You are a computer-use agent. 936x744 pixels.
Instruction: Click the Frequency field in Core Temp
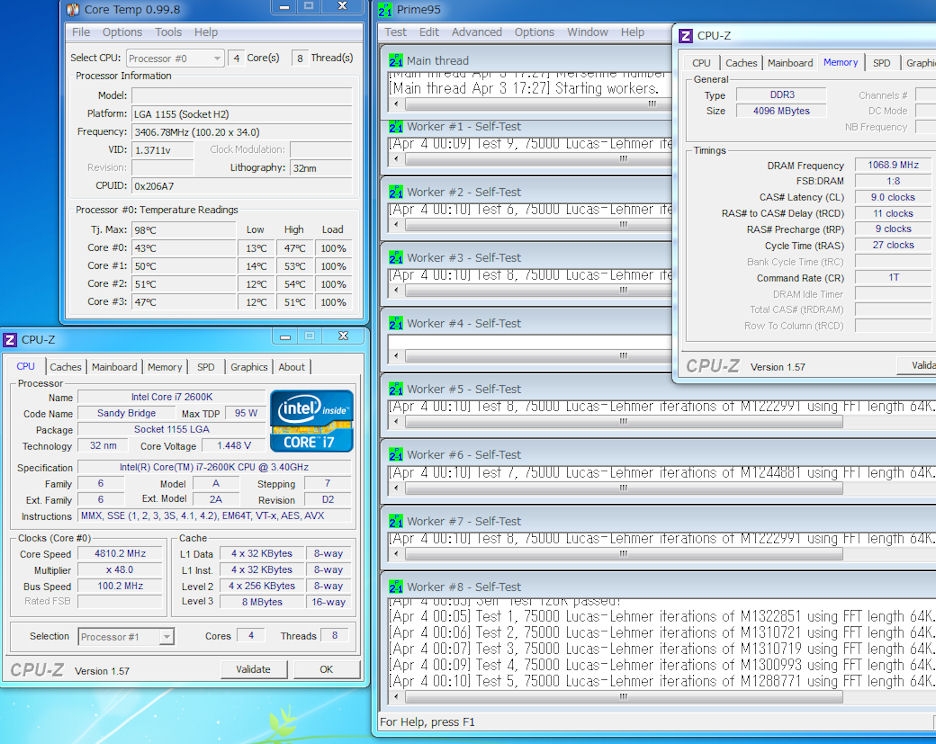tap(242, 132)
